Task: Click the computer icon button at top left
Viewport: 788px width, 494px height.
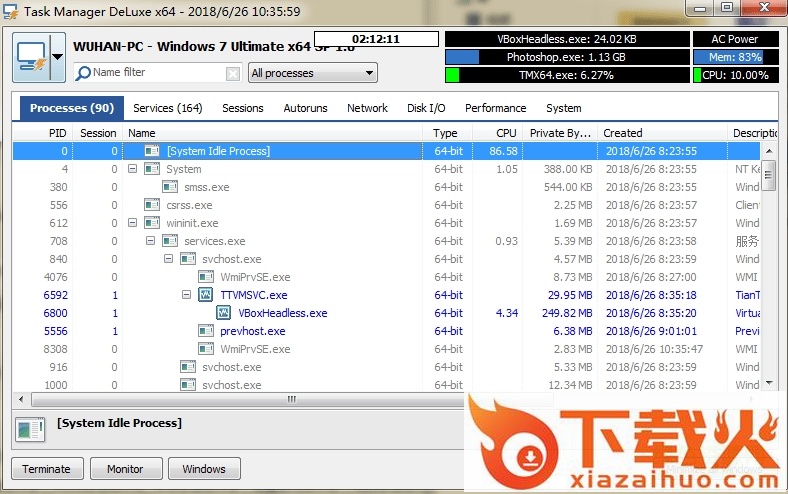Action: 31,57
